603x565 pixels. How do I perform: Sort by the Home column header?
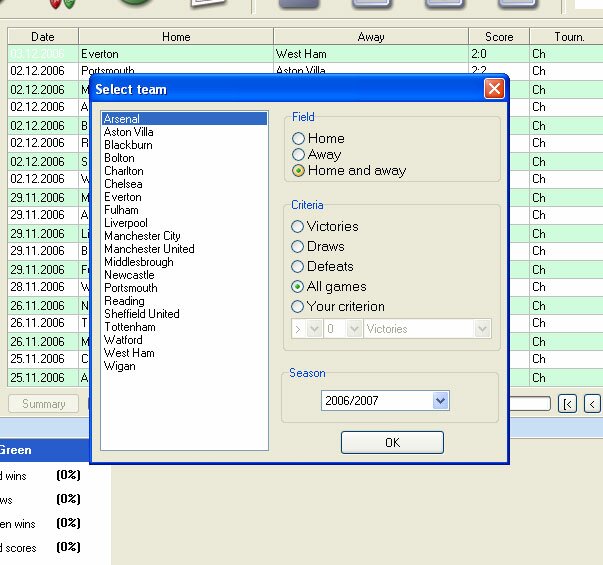176,37
